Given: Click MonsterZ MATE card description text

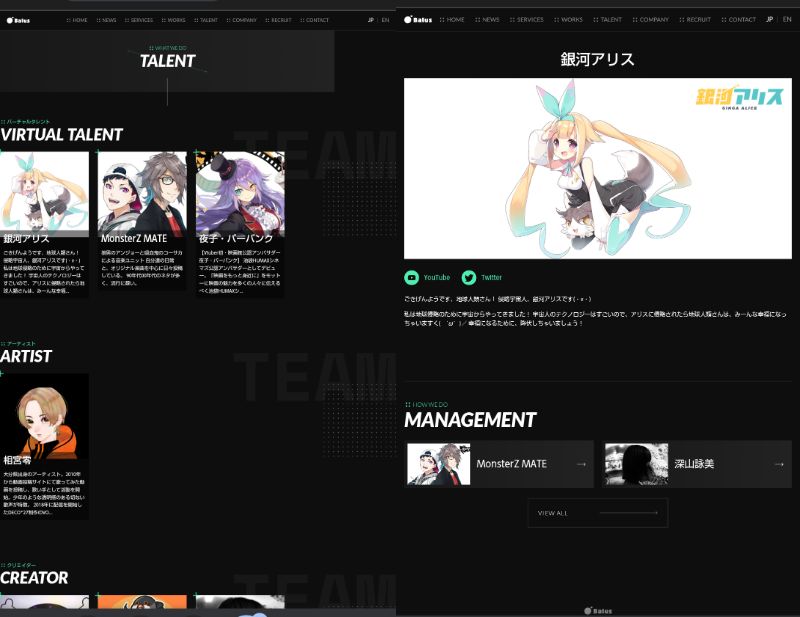Looking at the screenshot, I should tap(142, 267).
